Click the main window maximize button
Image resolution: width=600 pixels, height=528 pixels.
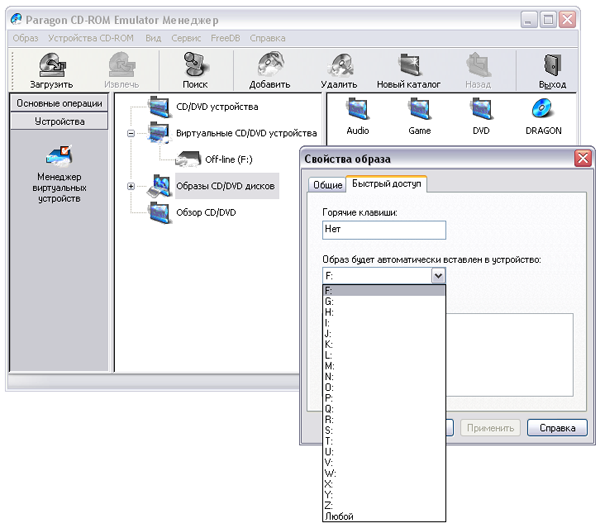pos(548,20)
